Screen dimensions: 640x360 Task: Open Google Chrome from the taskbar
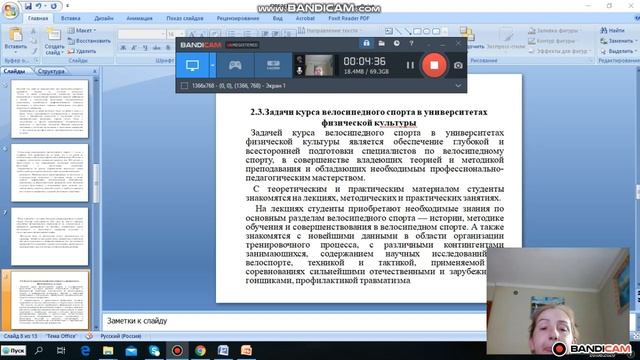coord(200,351)
